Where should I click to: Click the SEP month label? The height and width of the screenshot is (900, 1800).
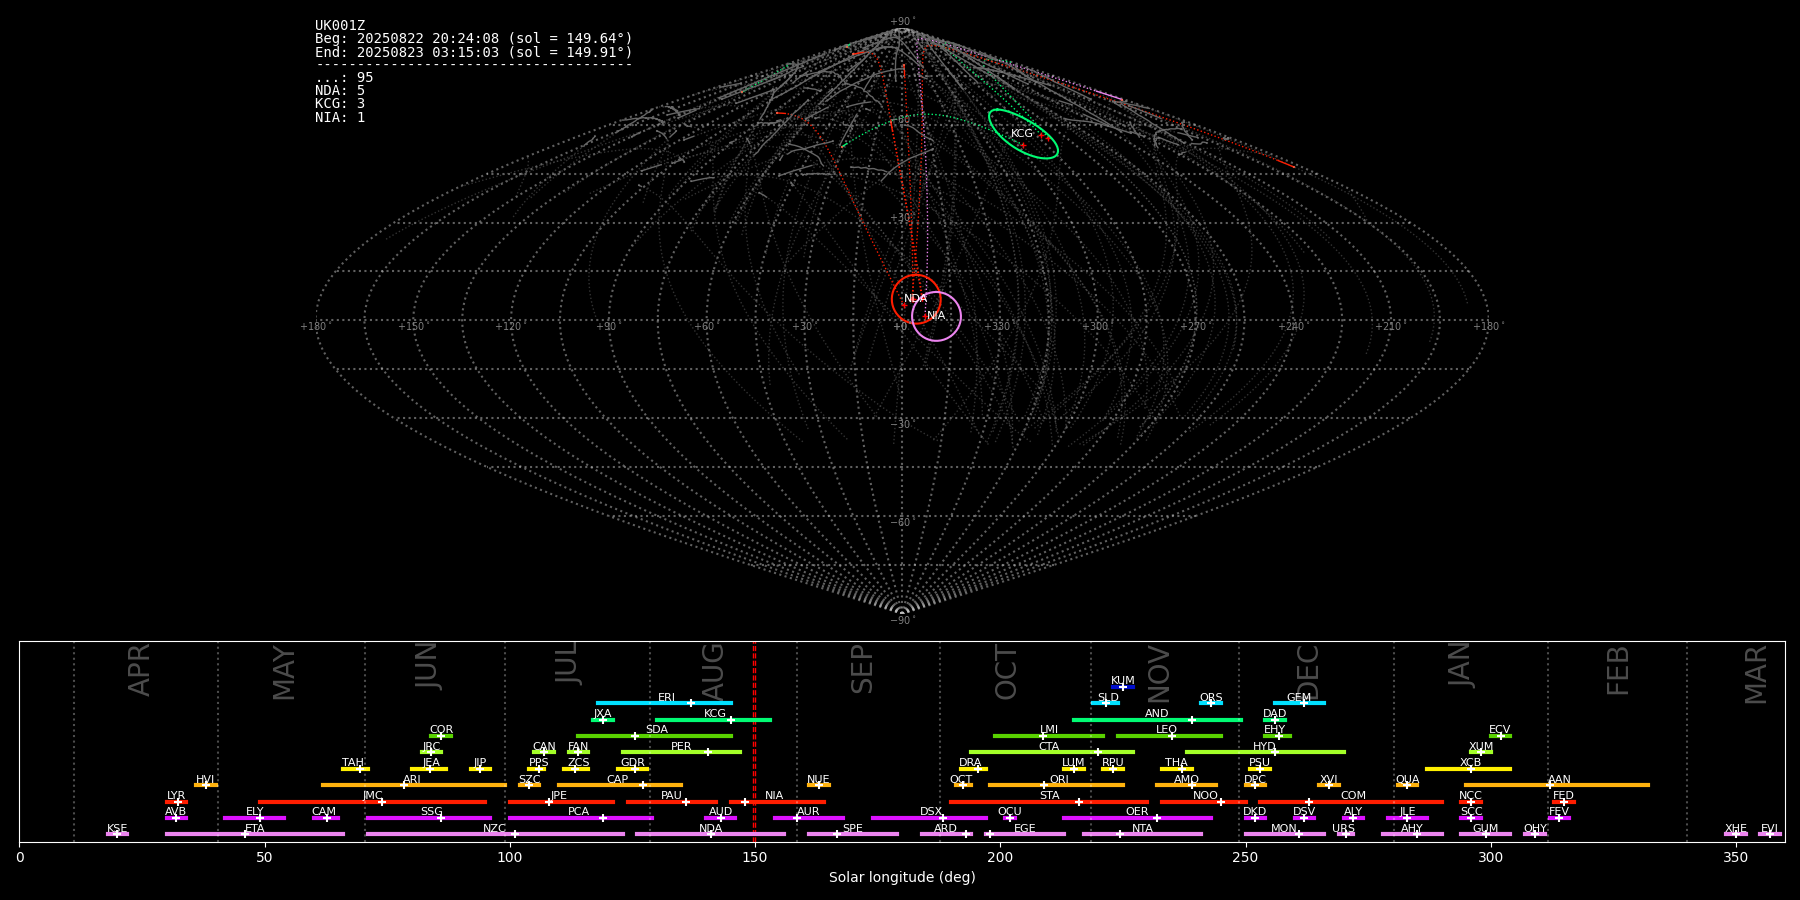[862, 669]
